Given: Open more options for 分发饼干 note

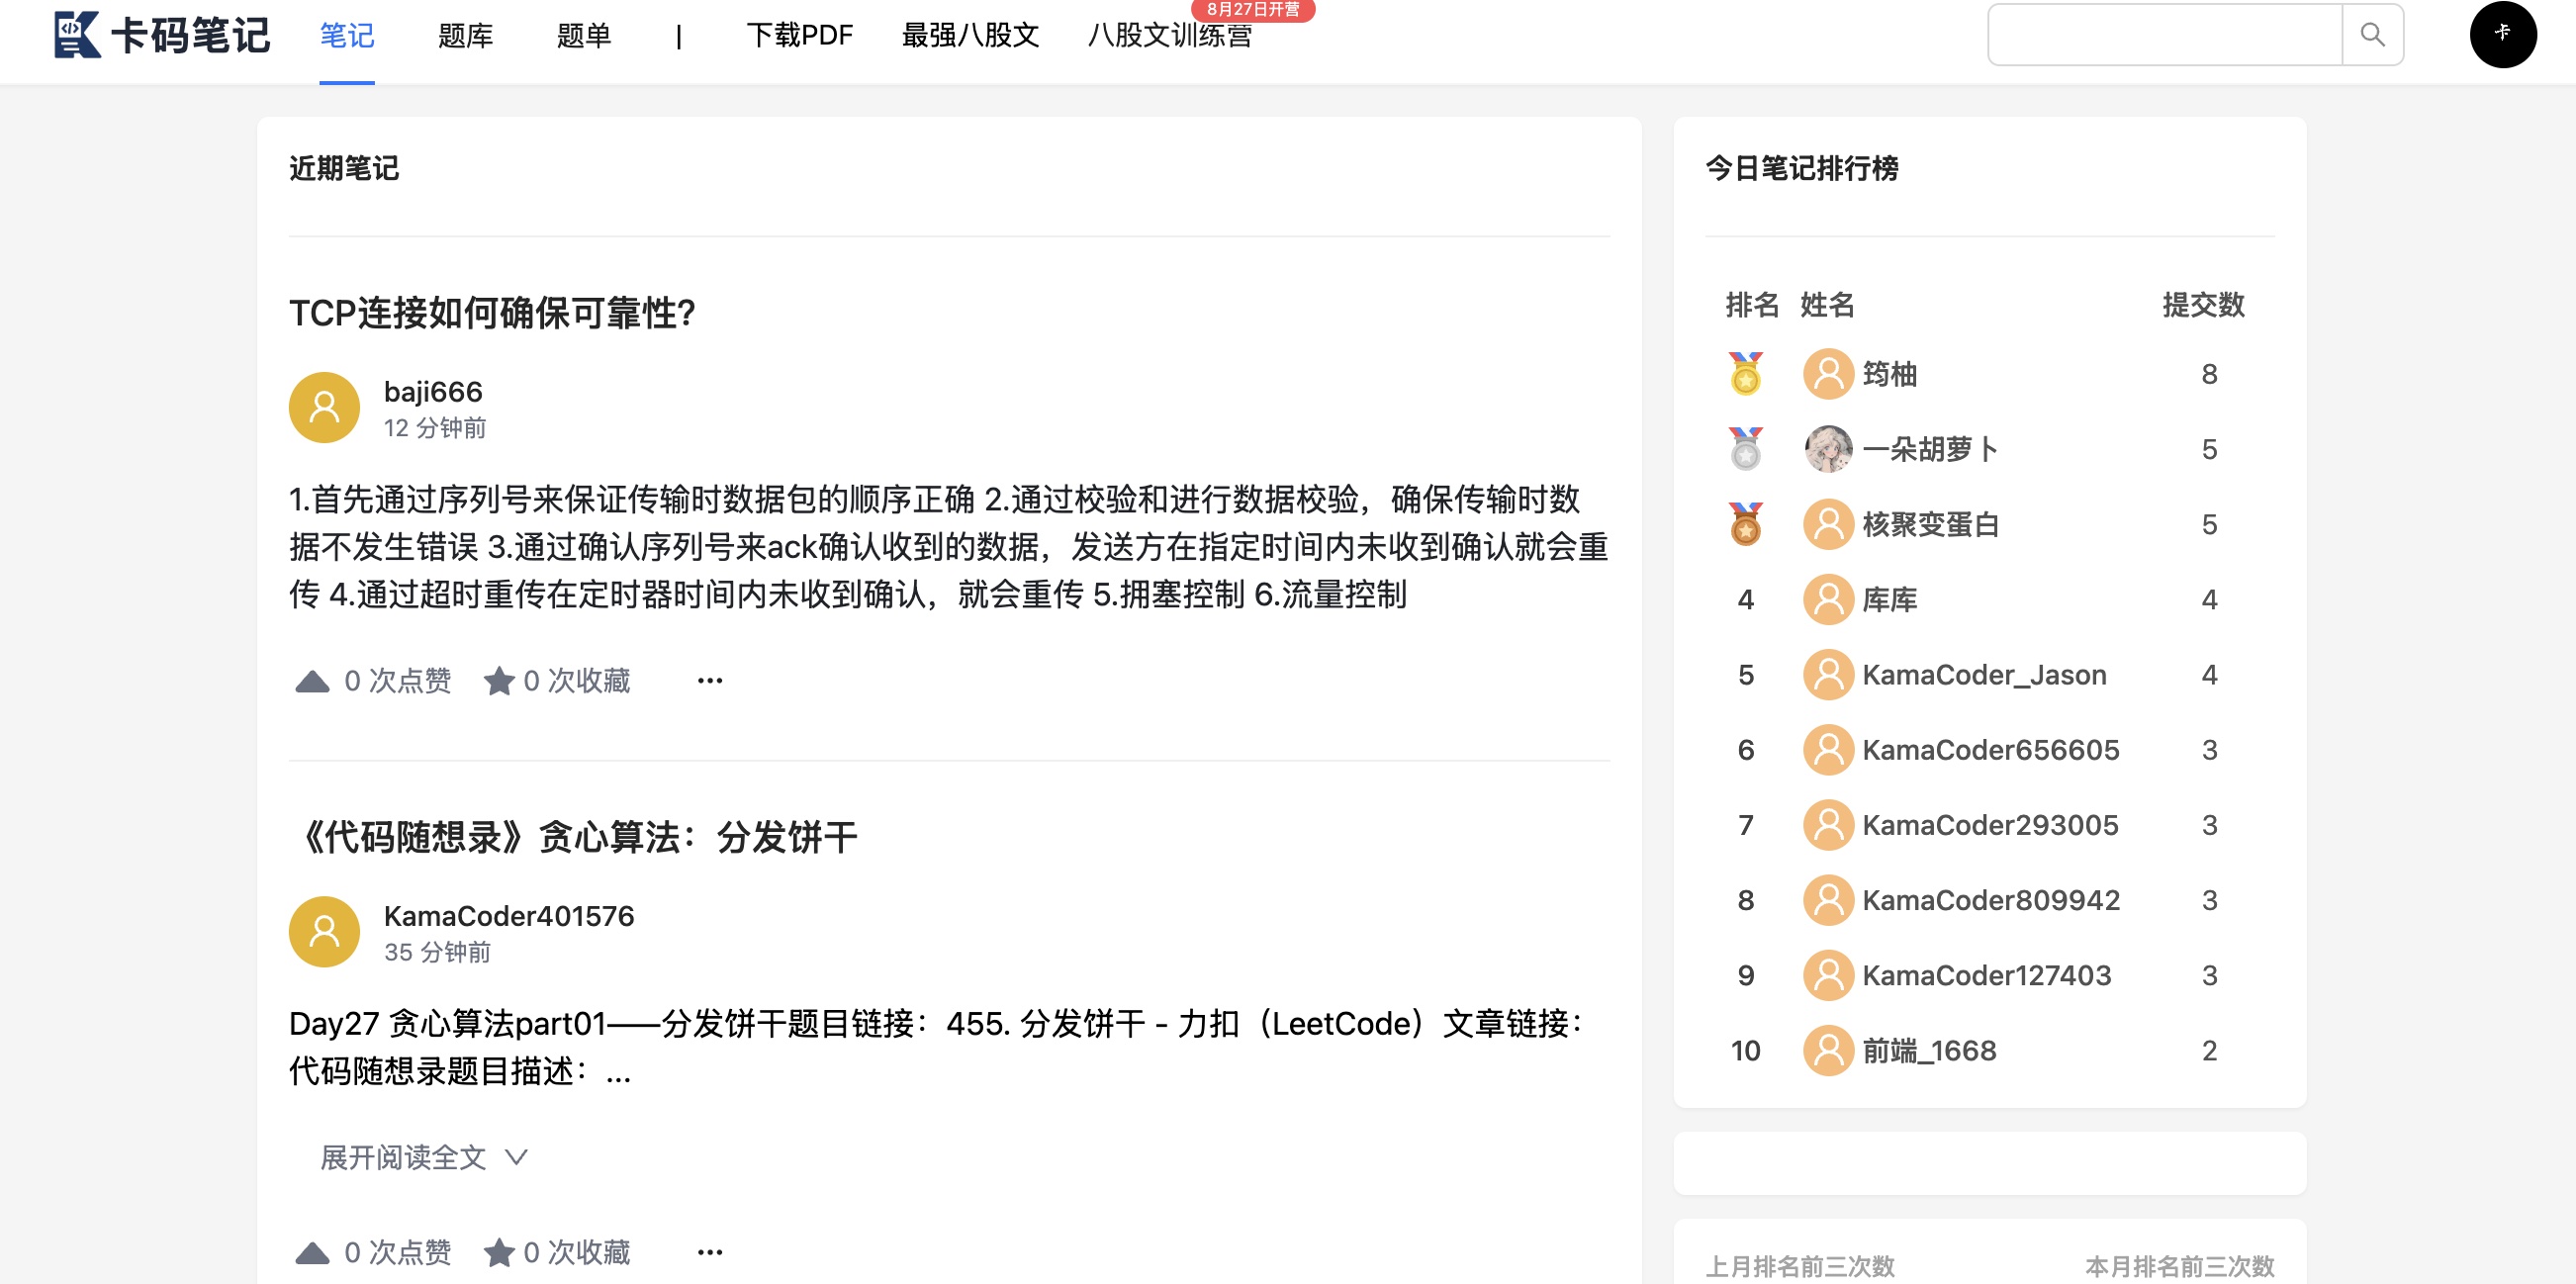Looking at the screenshot, I should click(x=709, y=1252).
